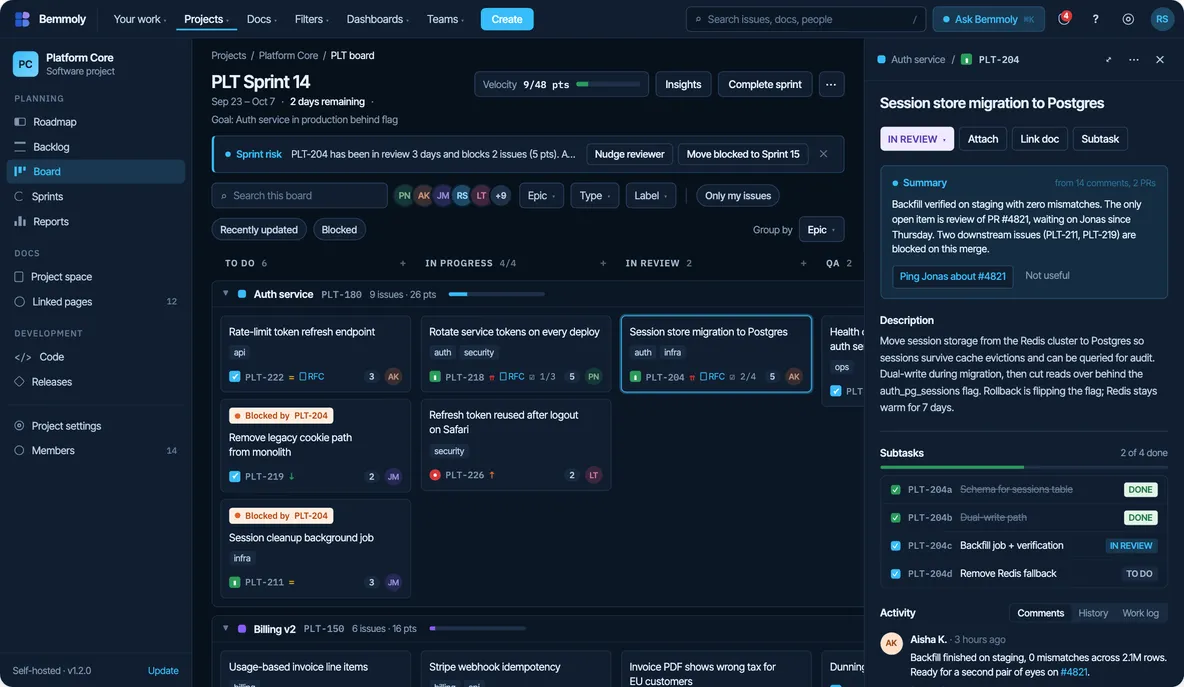Switch to the History activity tab
The image size is (1184, 687).
coord(1093,613)
